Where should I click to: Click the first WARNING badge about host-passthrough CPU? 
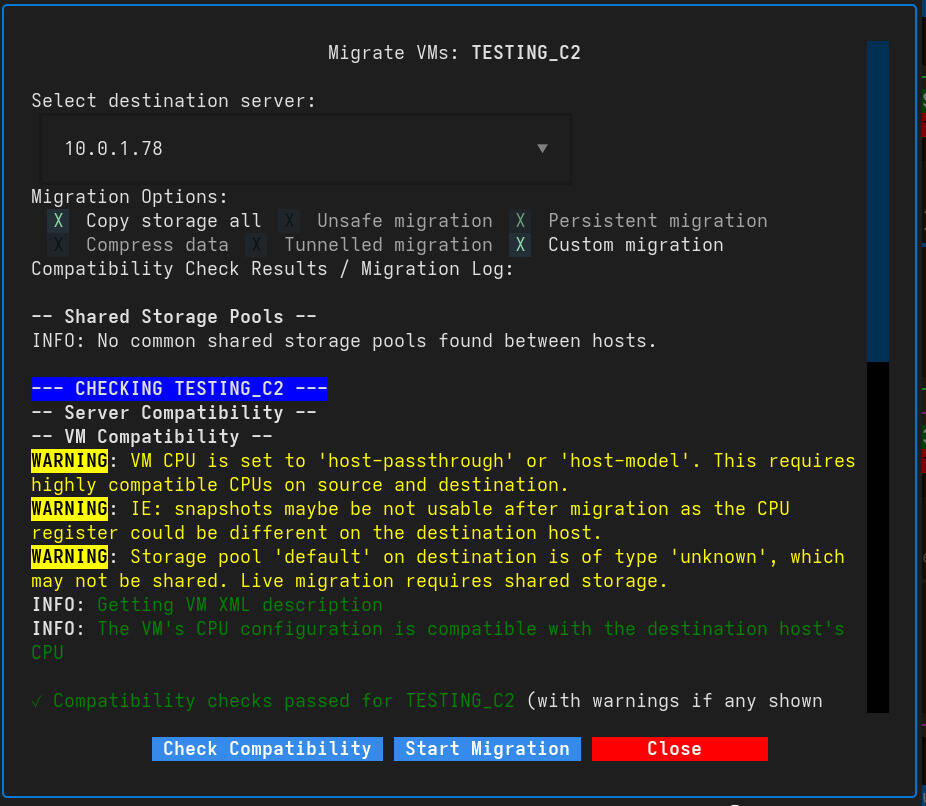[x=68, y=460]
